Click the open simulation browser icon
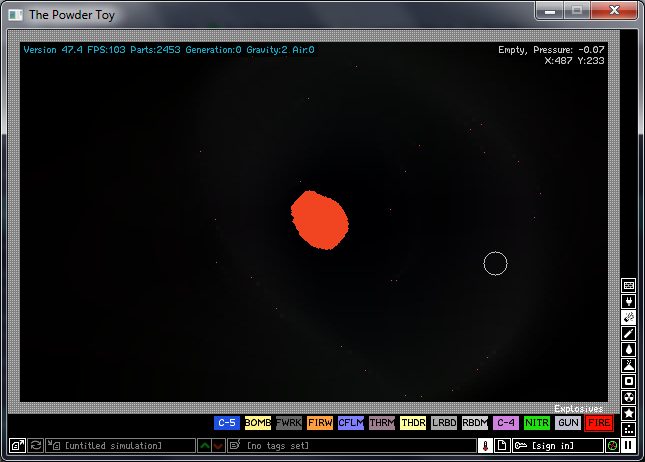This screenshot has height=462, width=645. point(17,446)
